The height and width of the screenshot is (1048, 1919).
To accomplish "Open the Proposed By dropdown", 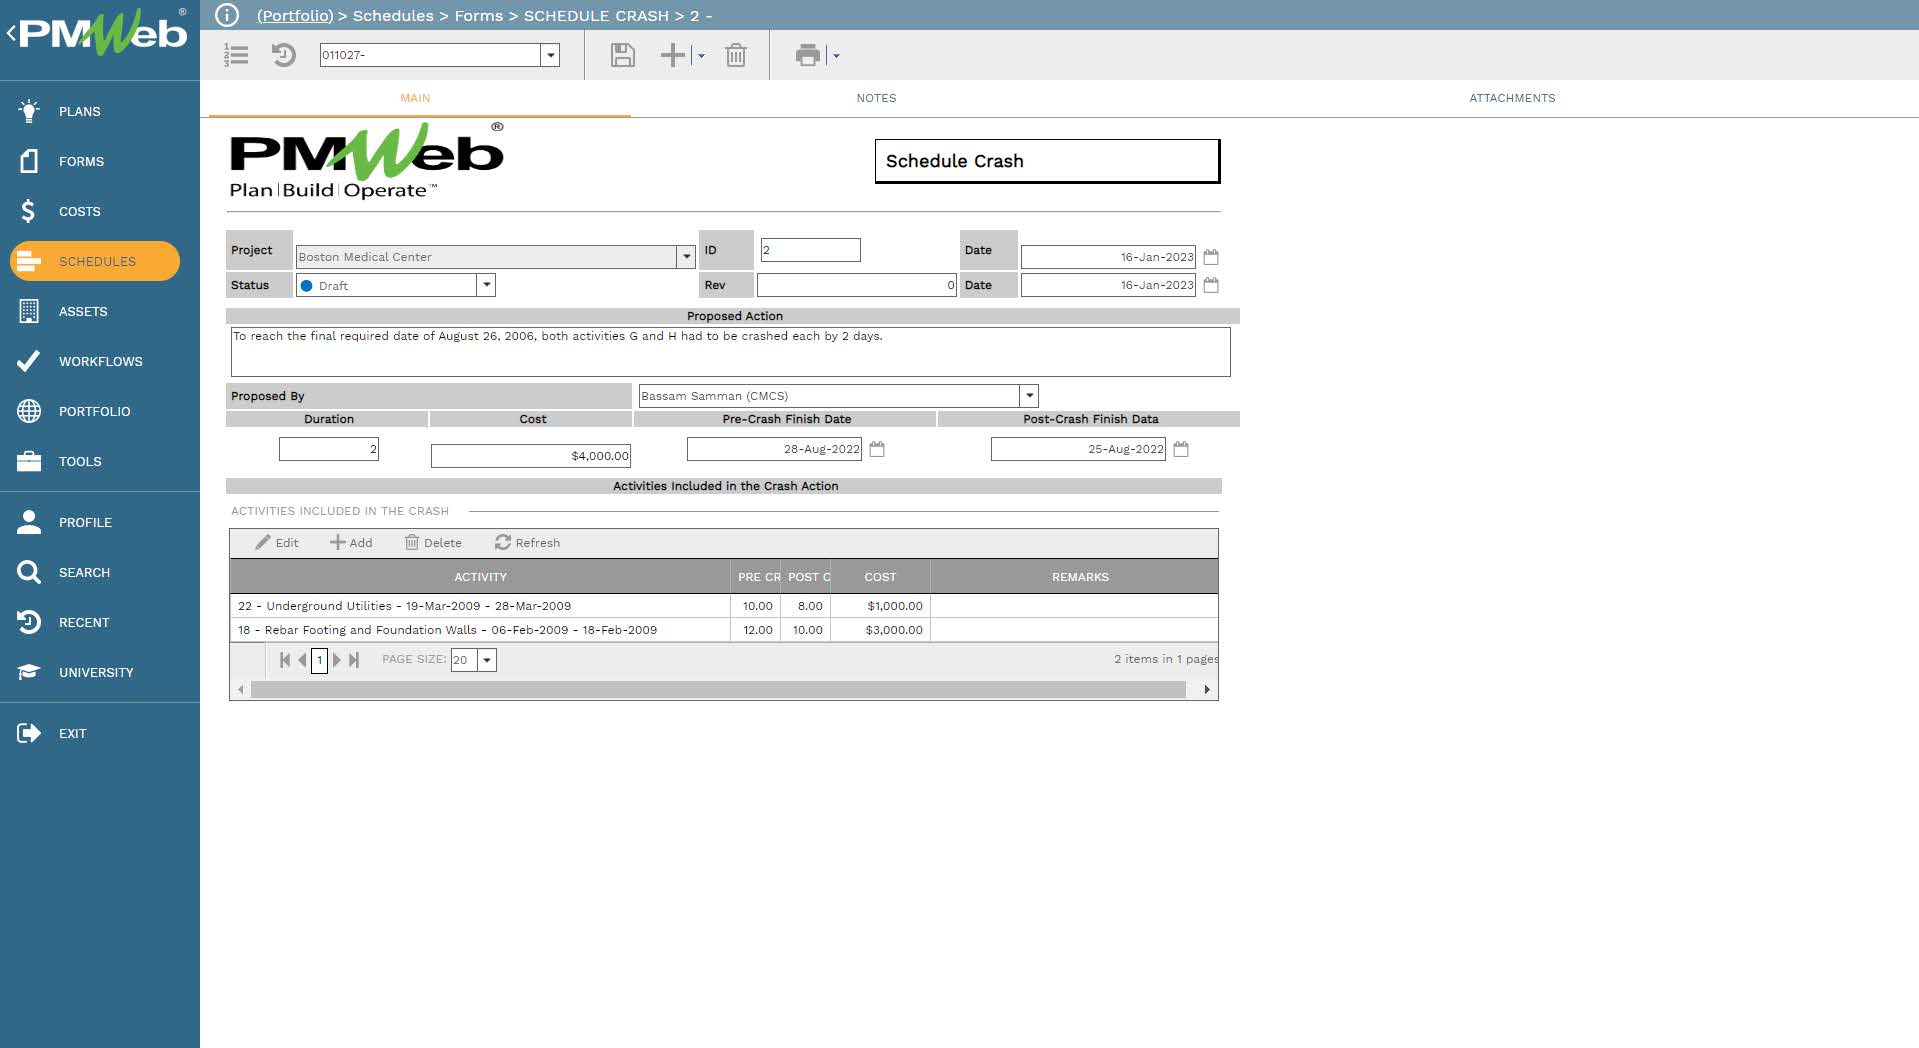I will coord(1029,395).
